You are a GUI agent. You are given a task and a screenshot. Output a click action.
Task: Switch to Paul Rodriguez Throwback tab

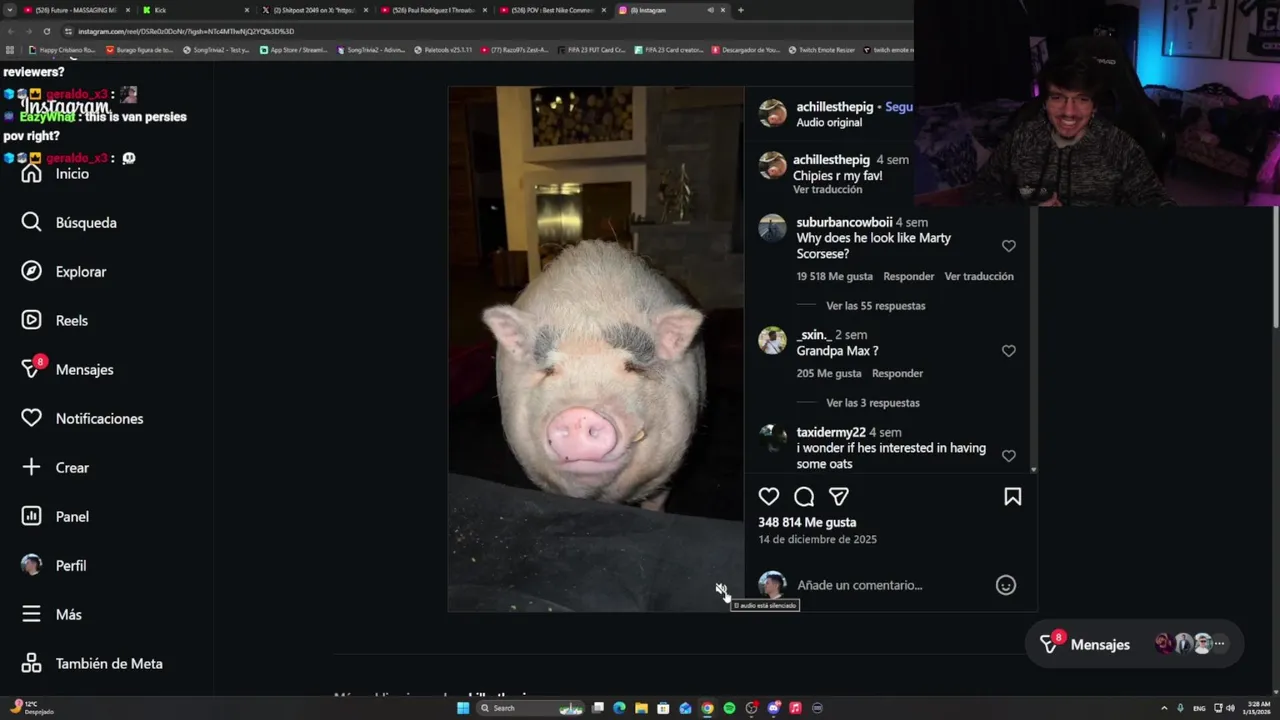coord(434,10)
